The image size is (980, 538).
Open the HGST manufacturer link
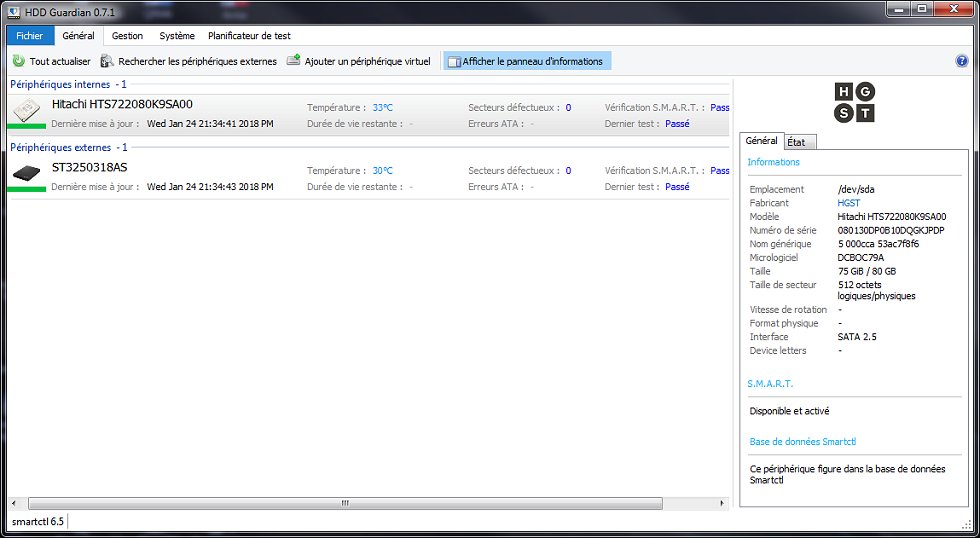[848, 203]
